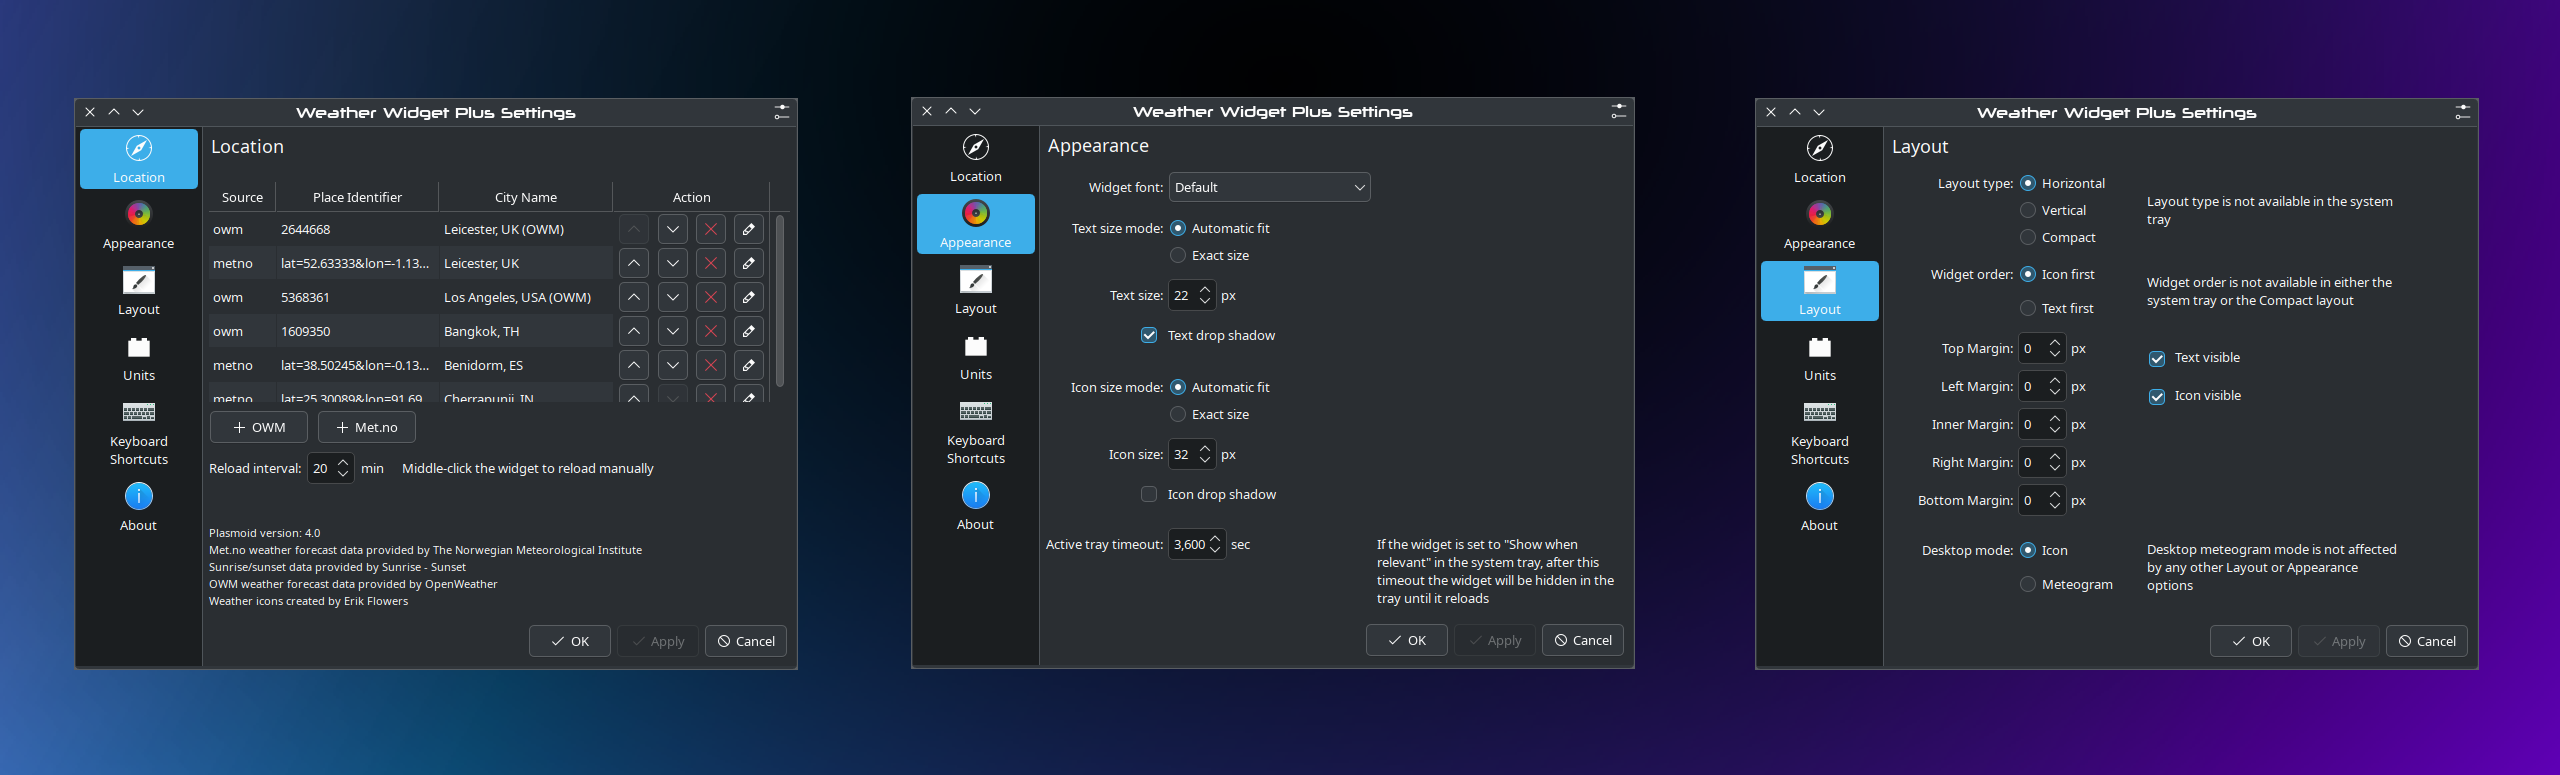
Task: Move Los Angeles, USA (OWM) row up
Action: coord(634,298)
